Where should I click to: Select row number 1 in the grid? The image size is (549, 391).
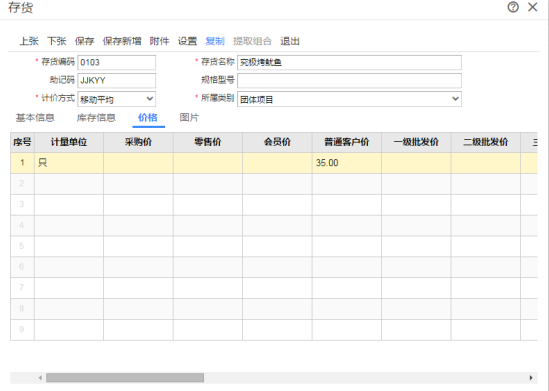click(22, 163)
